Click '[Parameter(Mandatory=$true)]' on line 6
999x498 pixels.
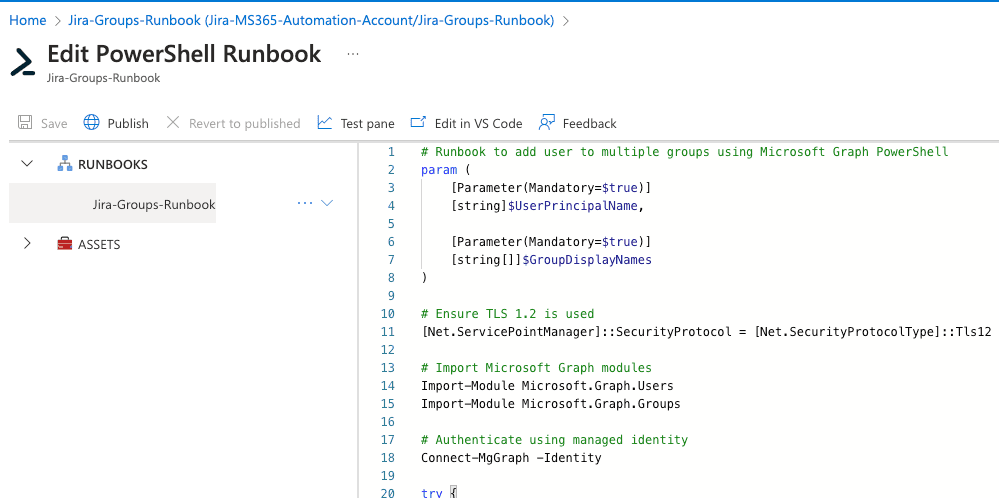coord(551,242)
